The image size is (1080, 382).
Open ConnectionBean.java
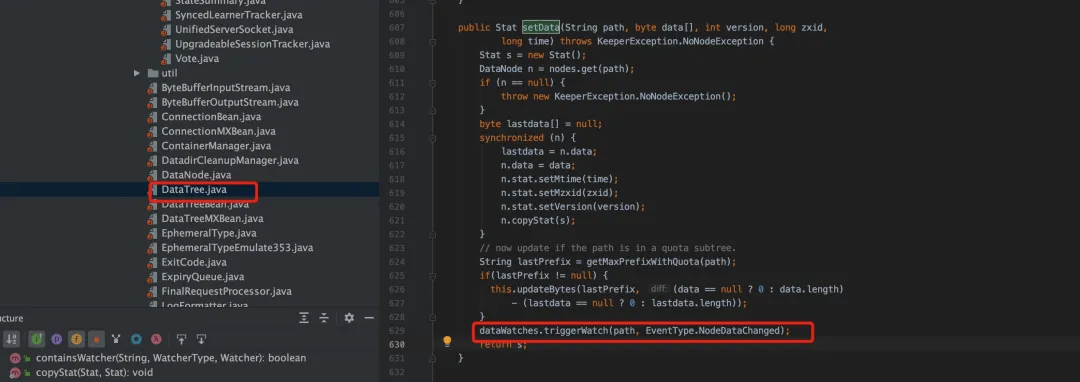pyautogui.click(x=211, y=116)
